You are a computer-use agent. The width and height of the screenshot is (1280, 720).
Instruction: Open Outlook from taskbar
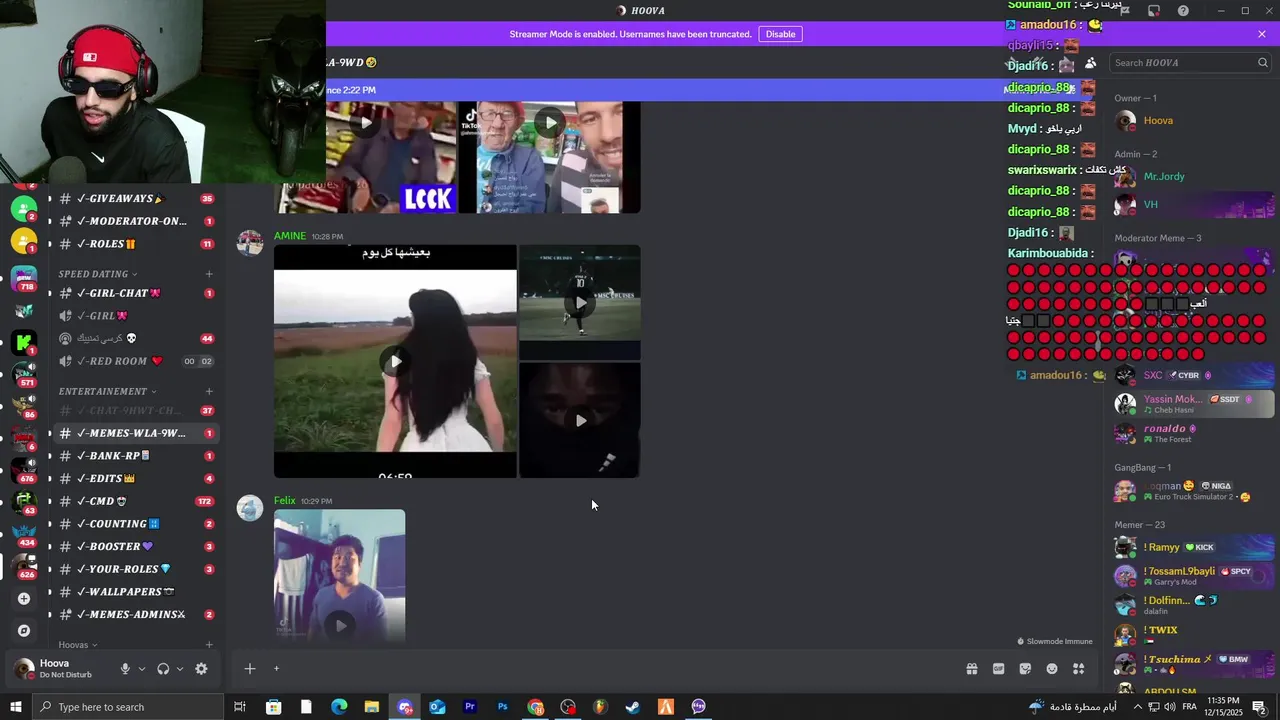[437, 707]
